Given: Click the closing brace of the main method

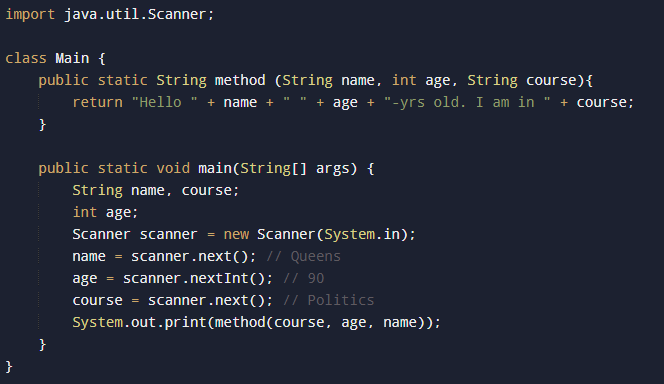Looking at the screenshot, I should click(42, 344).
